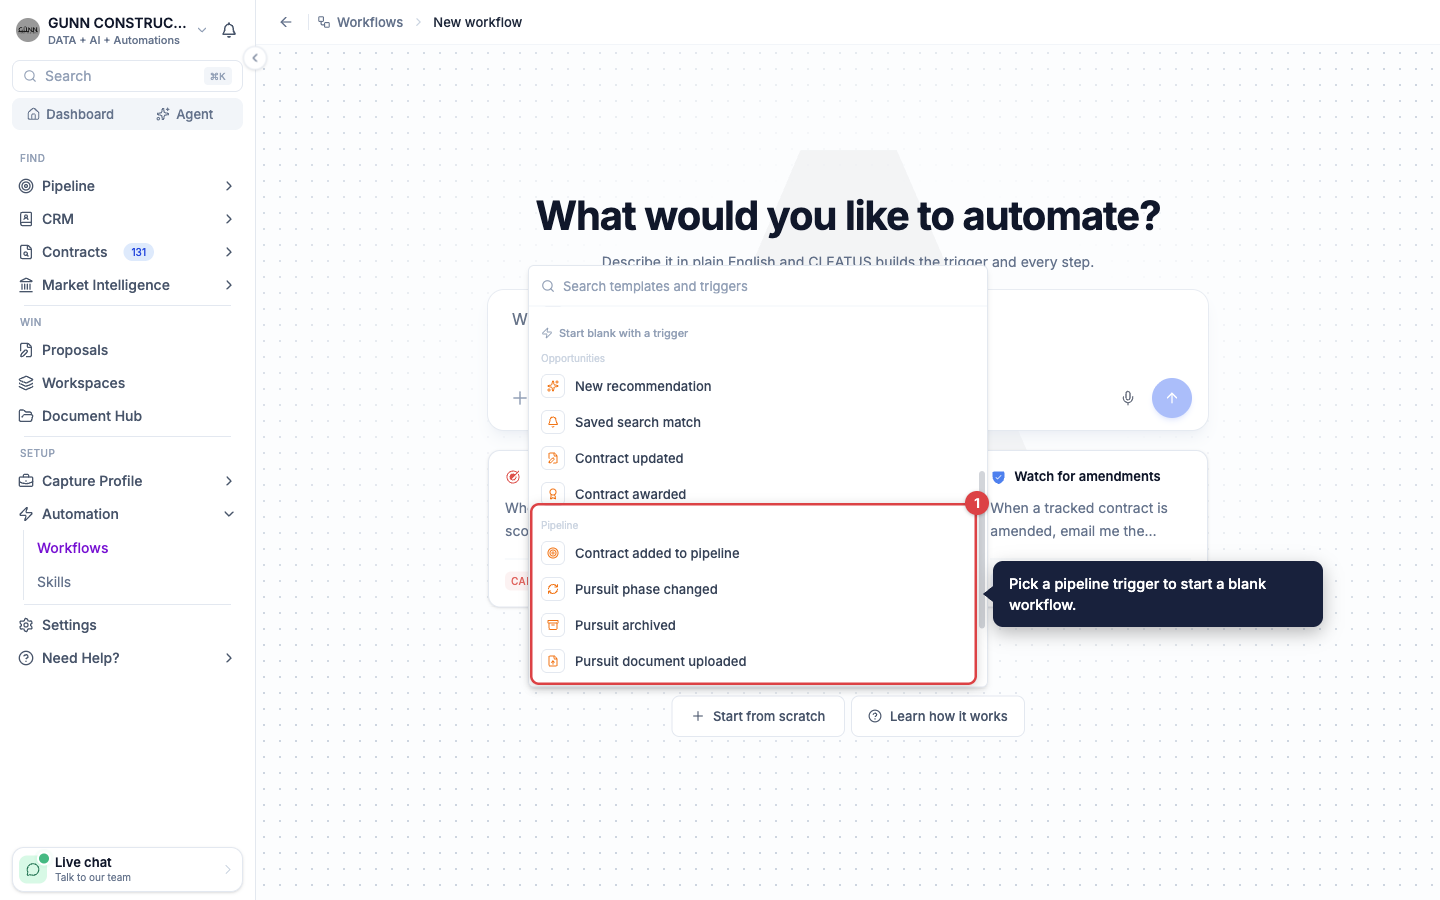
Task: Click the Settings gear icon in sidebar
Action: (x=26, y=625)
